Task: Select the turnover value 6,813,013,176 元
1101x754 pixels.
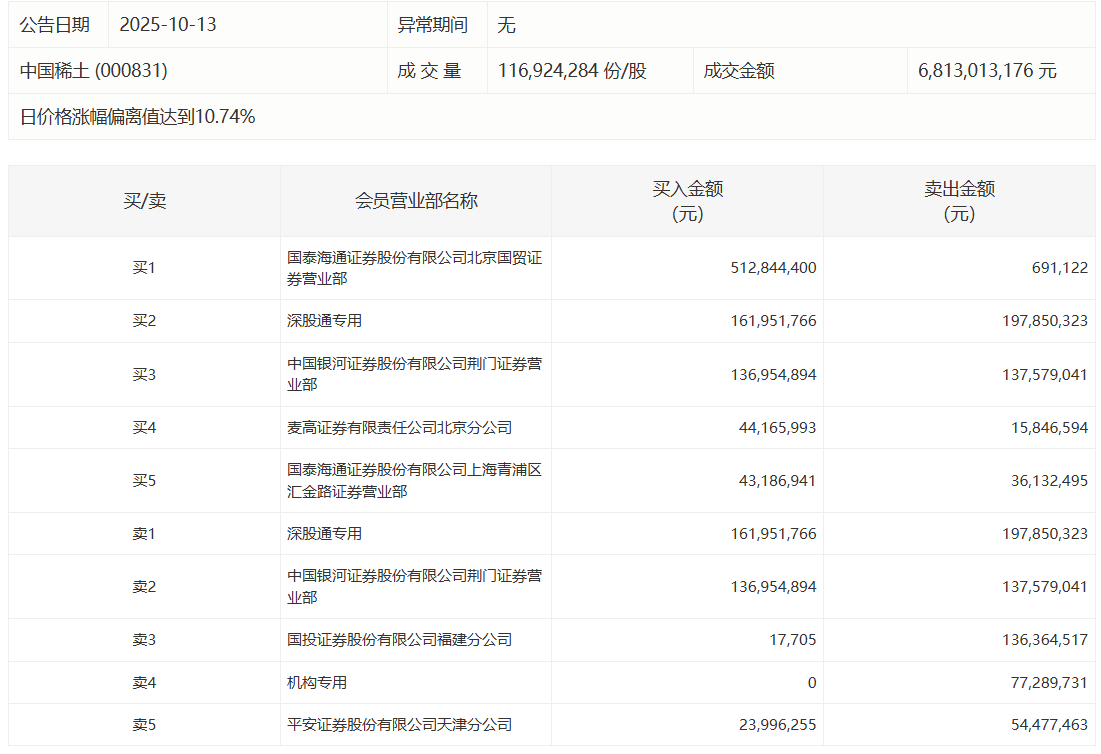Action: 987,71
